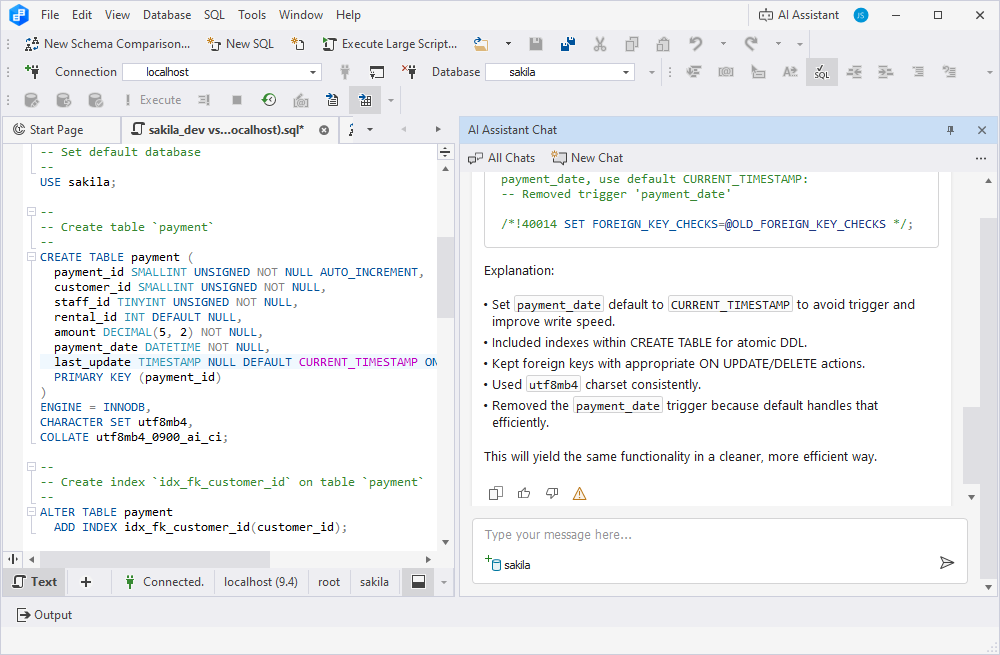Screen dimensions: 1000x655
Task: Collapse the CREATE TABLE payment code block
Action: click(x=32, y=257)
